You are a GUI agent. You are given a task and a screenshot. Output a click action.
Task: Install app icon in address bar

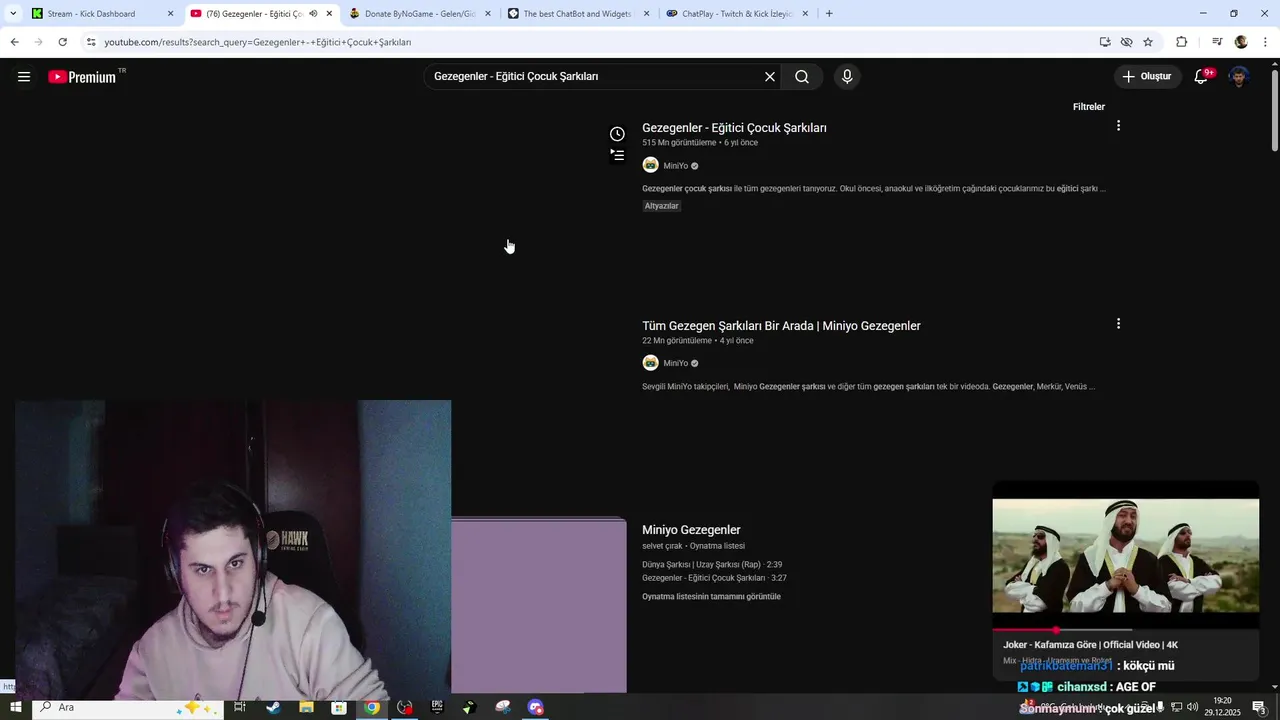click(x=1105, y=42)
